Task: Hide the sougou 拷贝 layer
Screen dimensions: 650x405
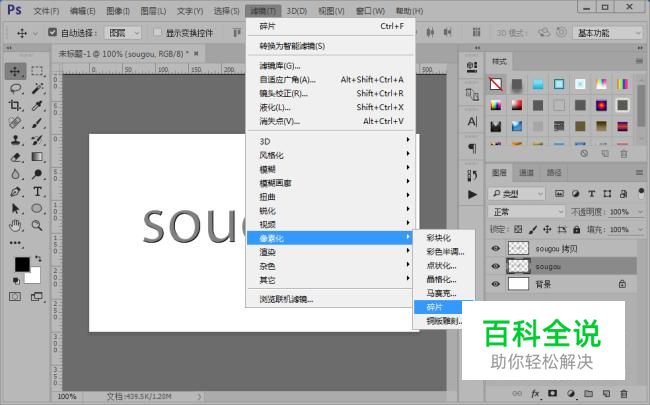Action: tap(495, 248)
